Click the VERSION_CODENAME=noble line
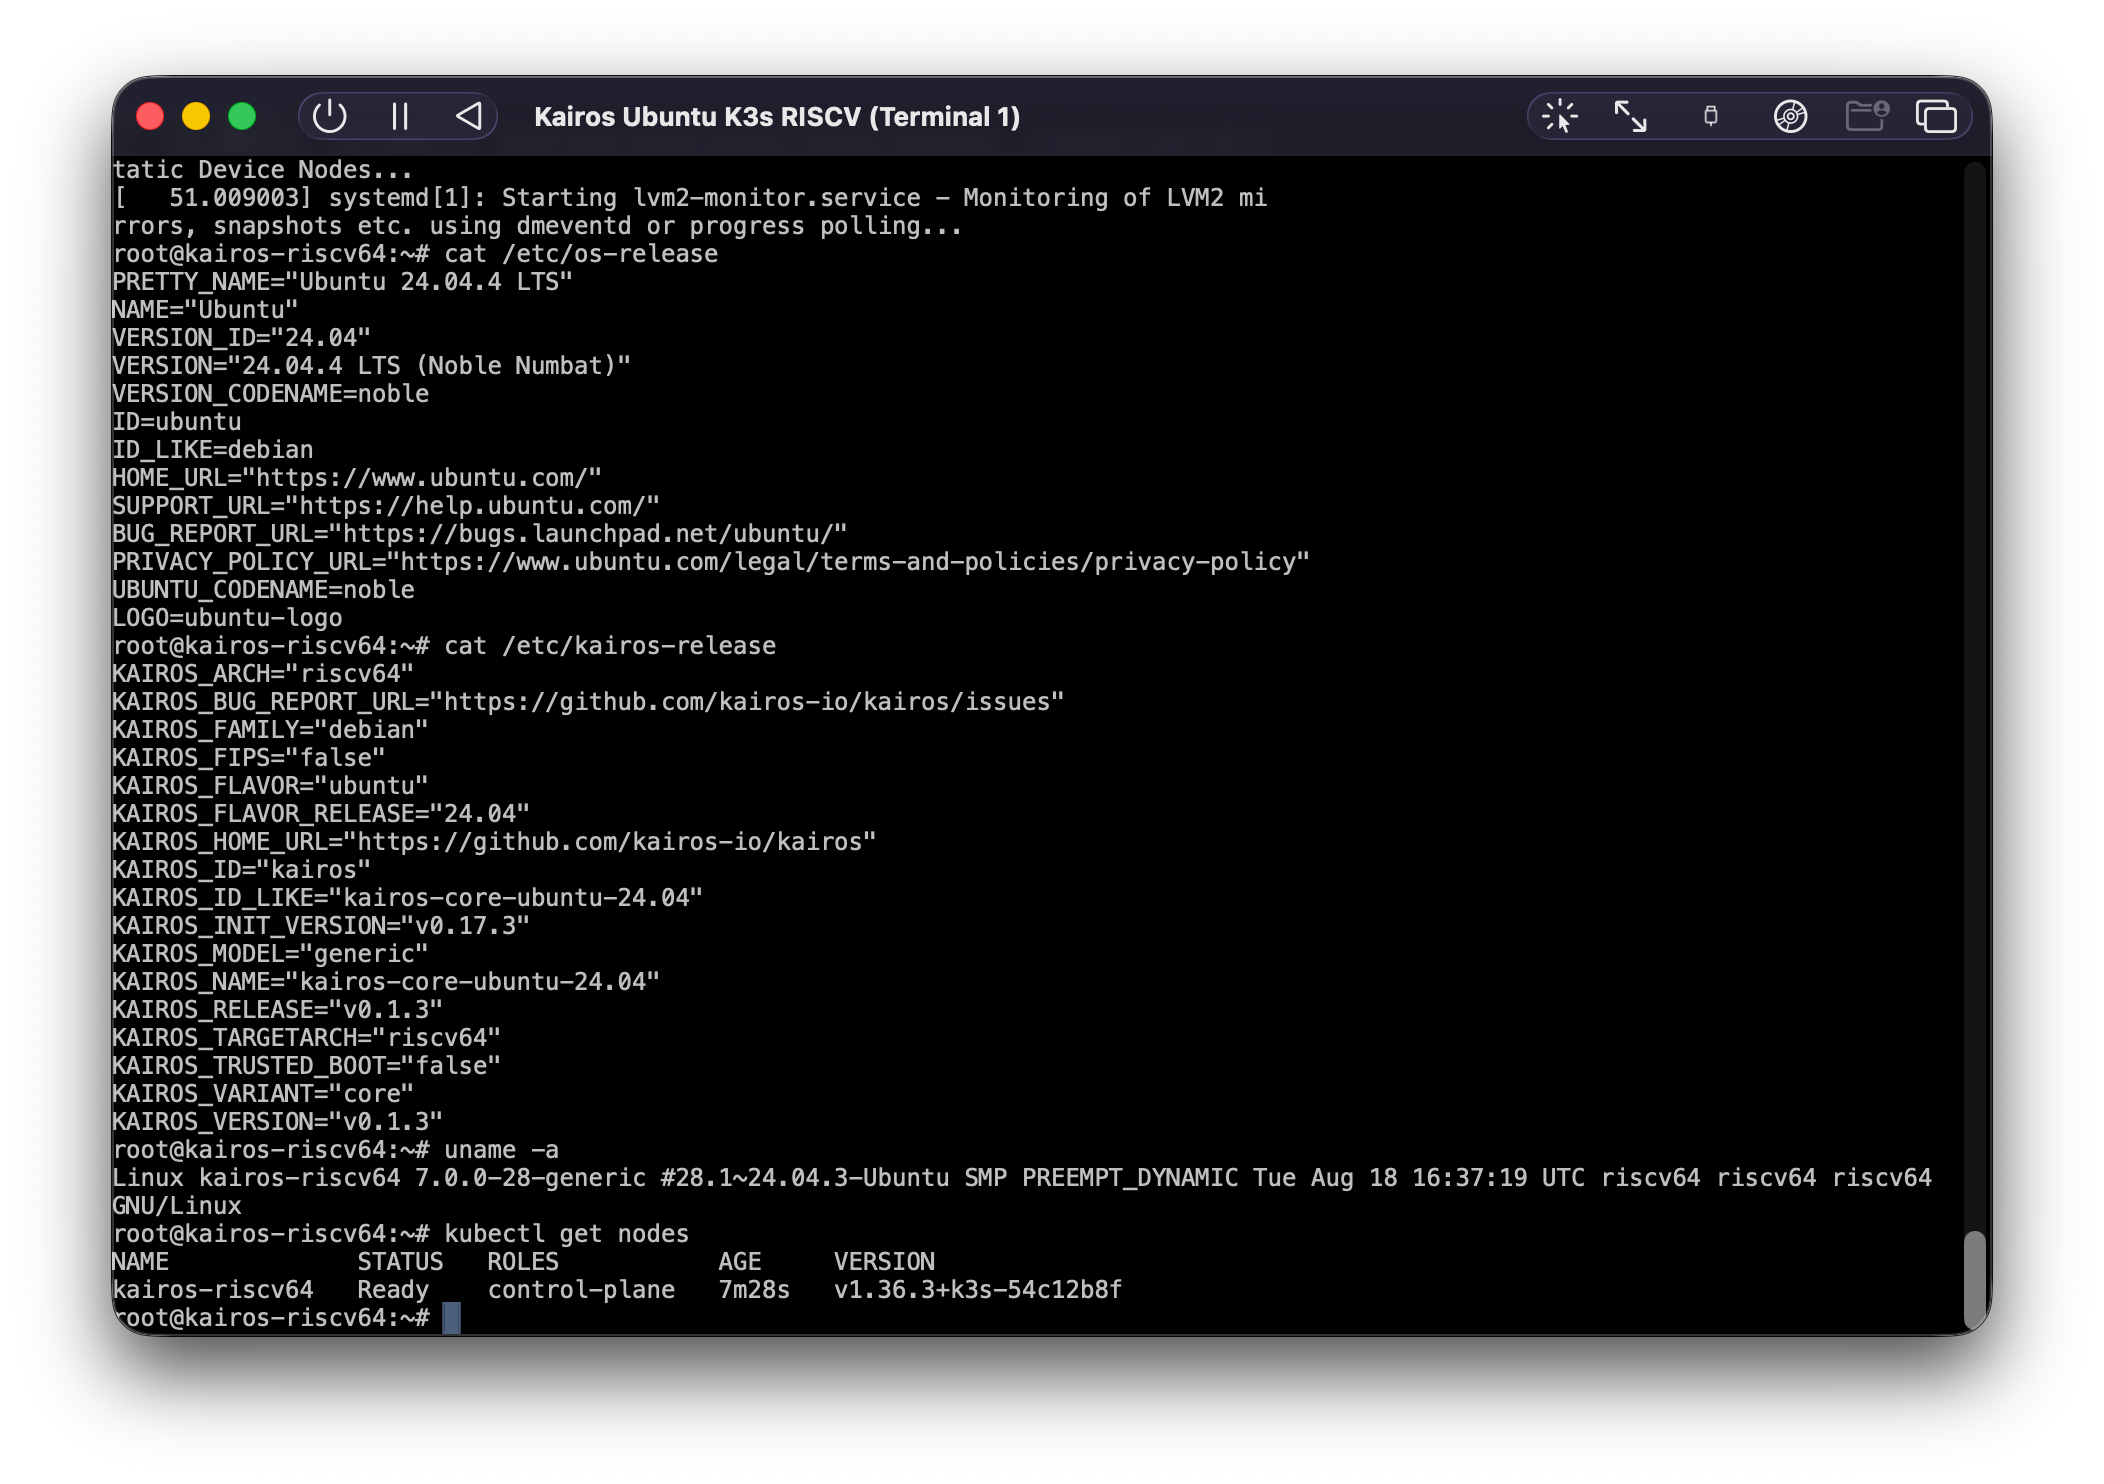The image size is (2104, 1484). coord(270,394)
